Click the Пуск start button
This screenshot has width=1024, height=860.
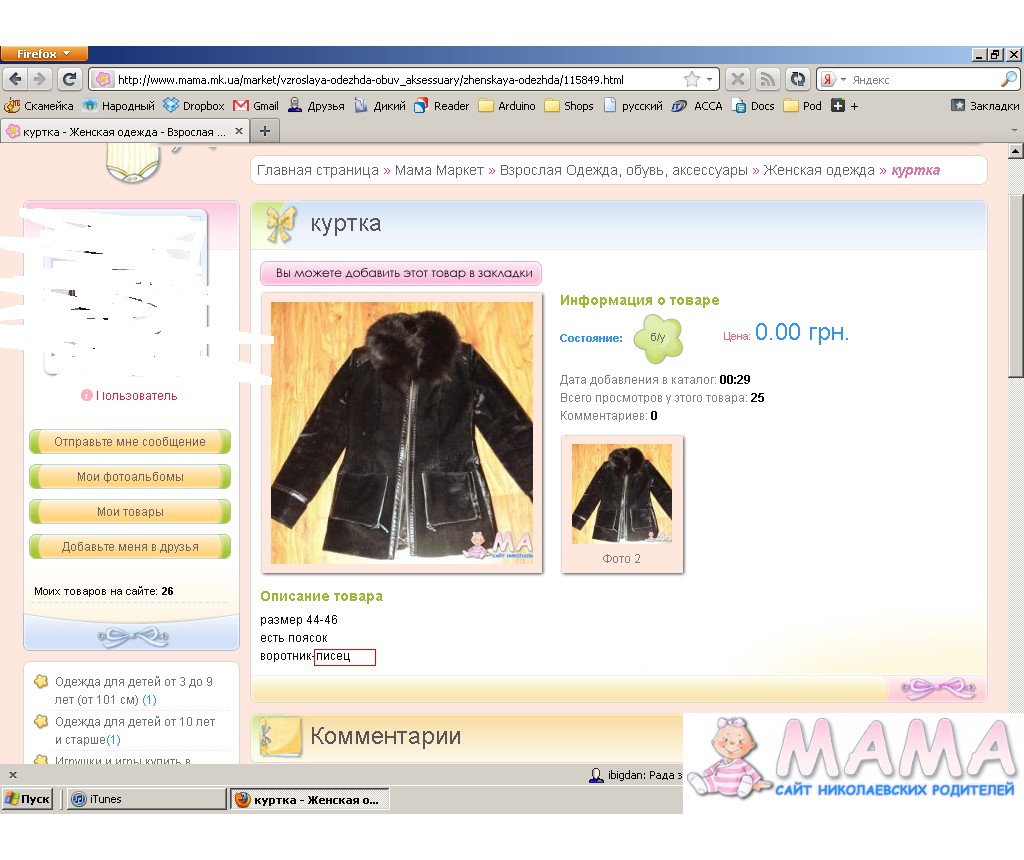coord(28,799)
